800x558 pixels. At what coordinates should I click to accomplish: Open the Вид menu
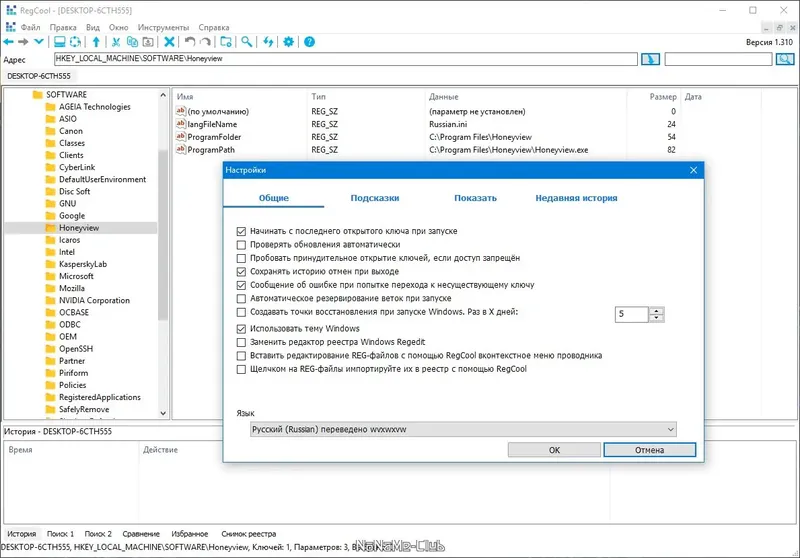pos(93,28)
